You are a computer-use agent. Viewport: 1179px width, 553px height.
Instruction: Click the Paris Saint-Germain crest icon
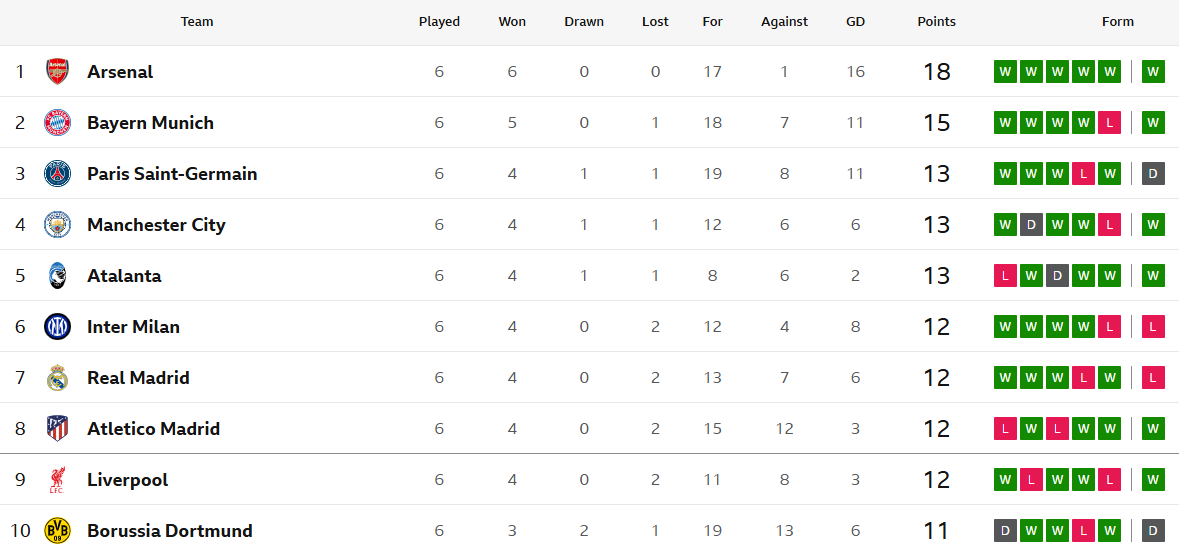point(57,173)
